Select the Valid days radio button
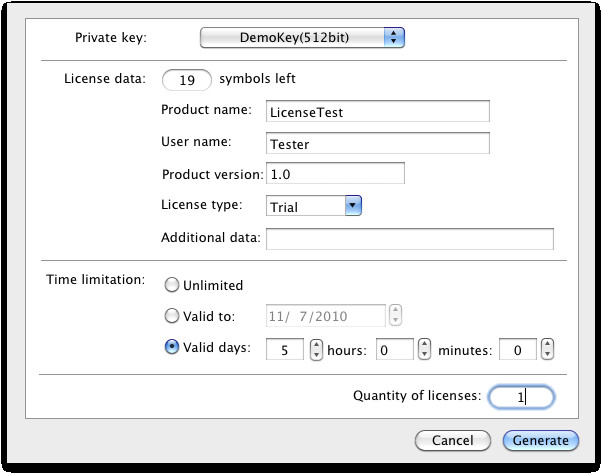602x474 pixels. click(172, 347)
